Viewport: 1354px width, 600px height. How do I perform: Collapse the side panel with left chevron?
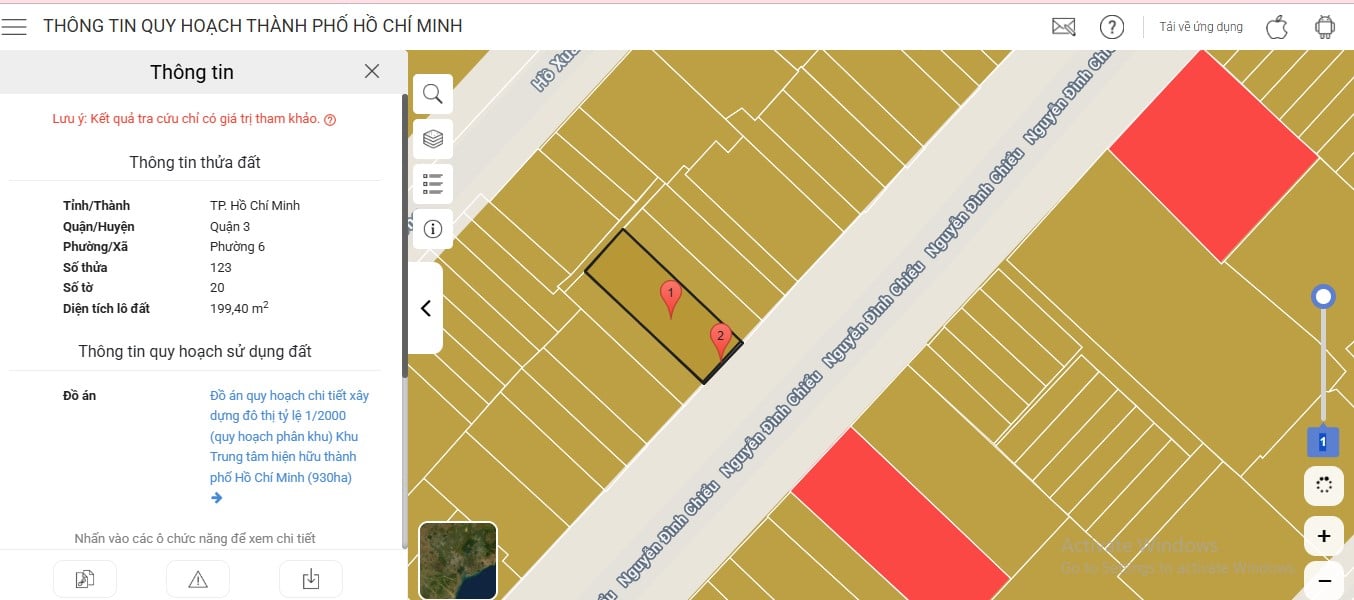coord(425,308)
